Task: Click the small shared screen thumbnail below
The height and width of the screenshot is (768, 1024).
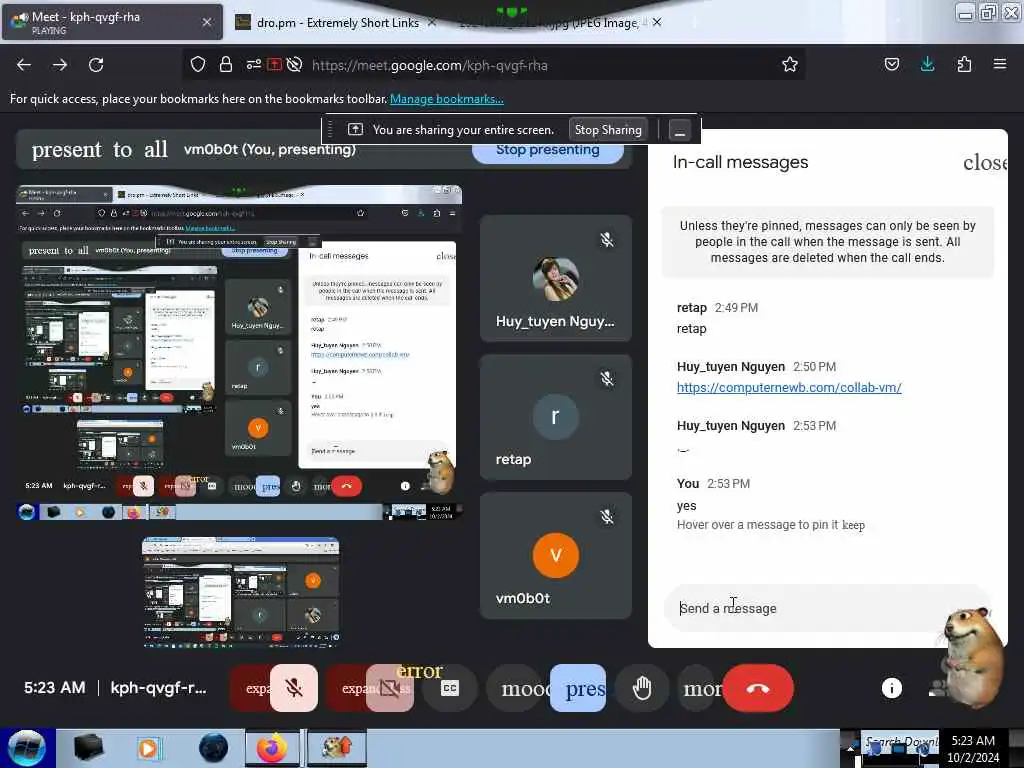Action: [240, 592]
